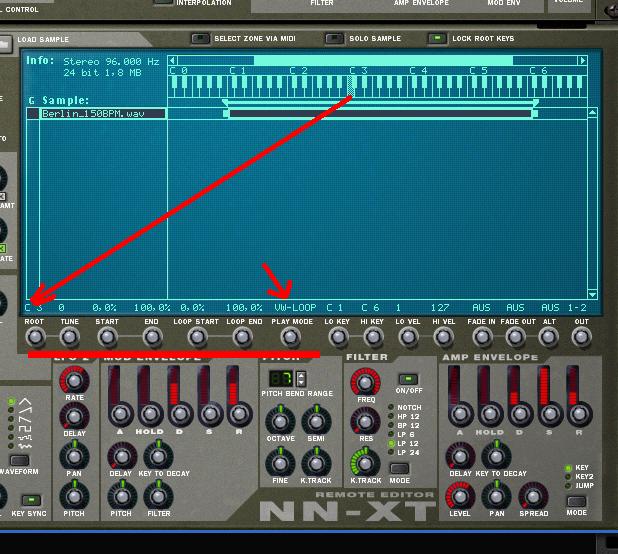
Task: Click the Berlin sample key zone bar
Action: coord(380,113)
